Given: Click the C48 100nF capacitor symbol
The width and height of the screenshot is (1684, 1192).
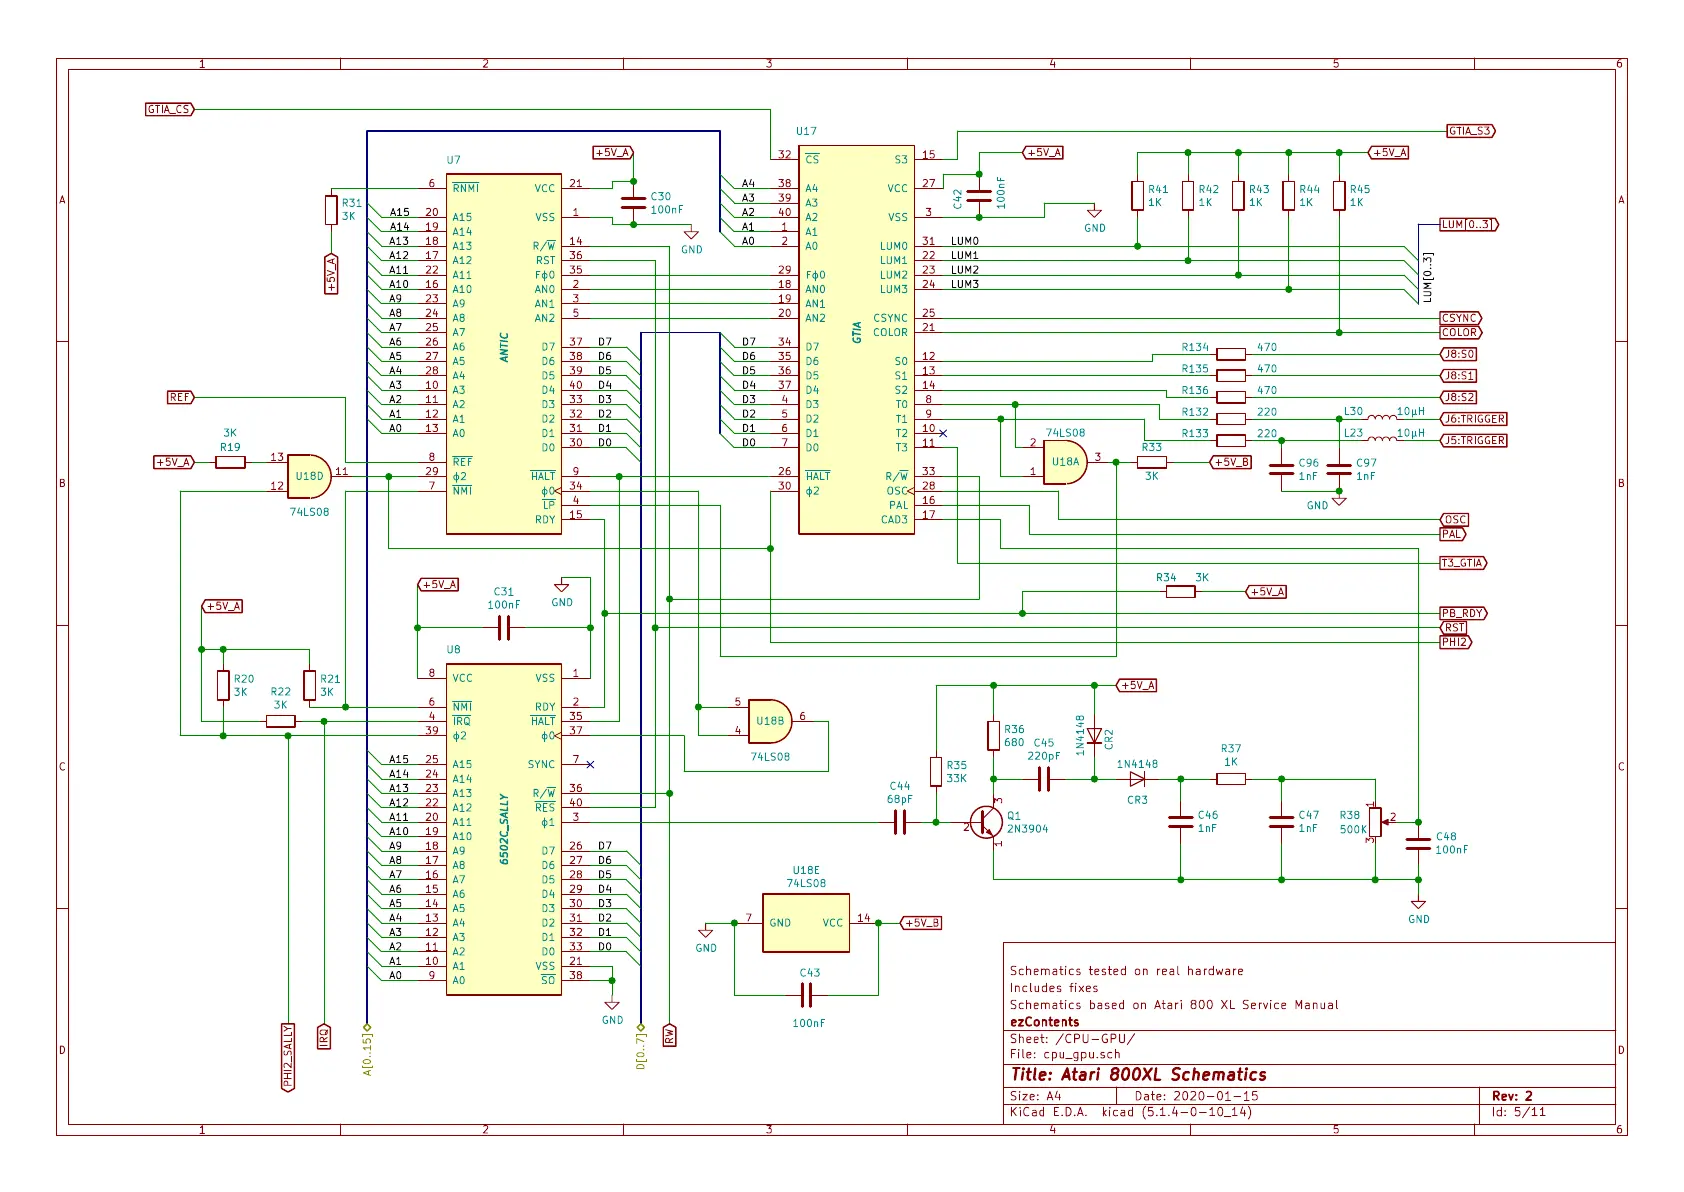Looking at the screenshot, I should click(x=1418, y=844).
